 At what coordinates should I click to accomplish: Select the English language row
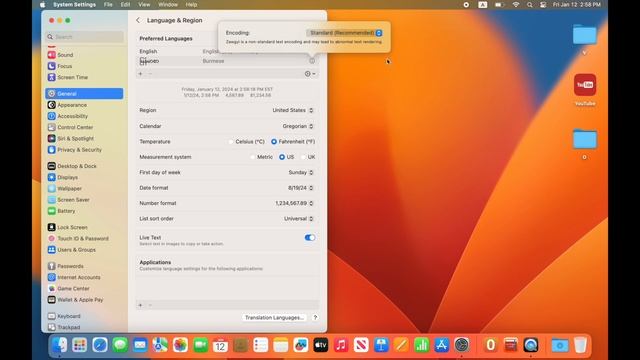coord(227,51)
